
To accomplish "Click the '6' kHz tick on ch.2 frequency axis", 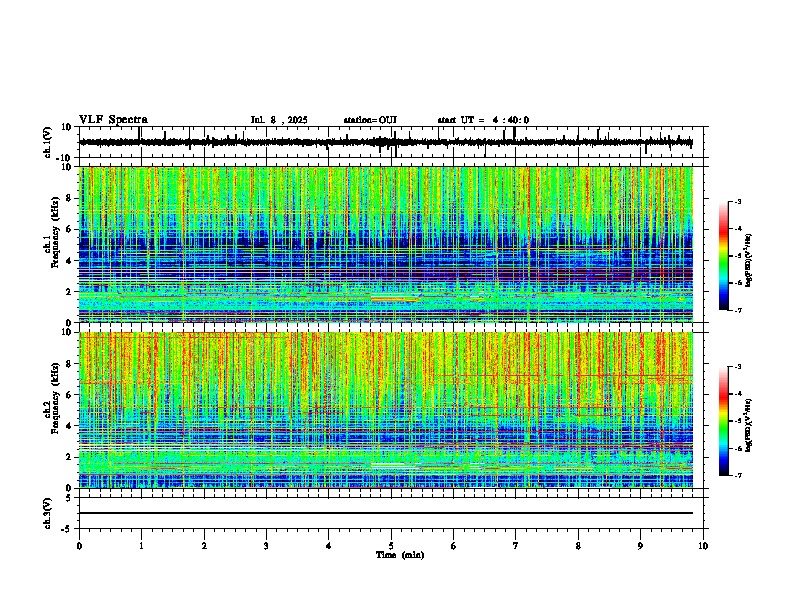I will click(70, 395).
